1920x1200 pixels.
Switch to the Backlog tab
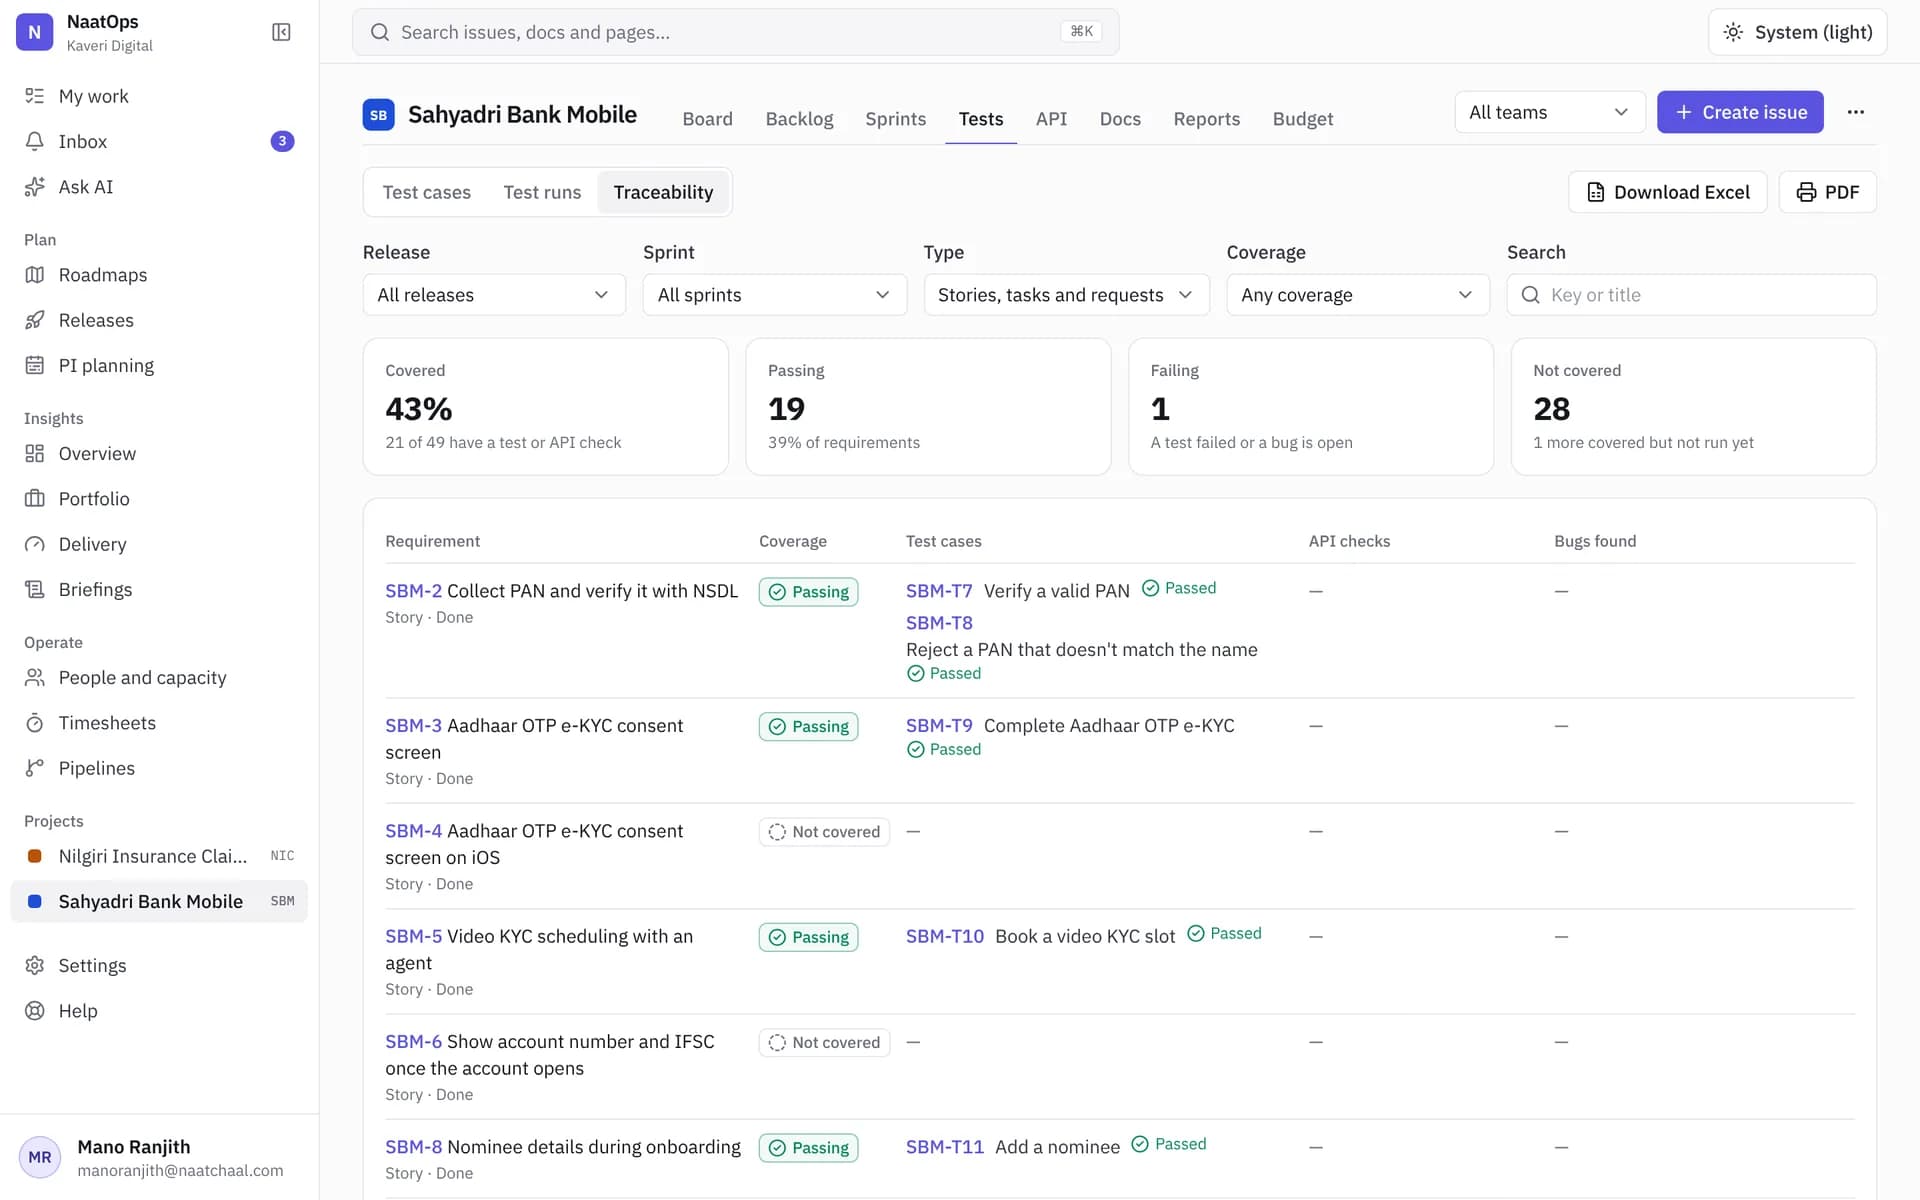click(799, 119)
